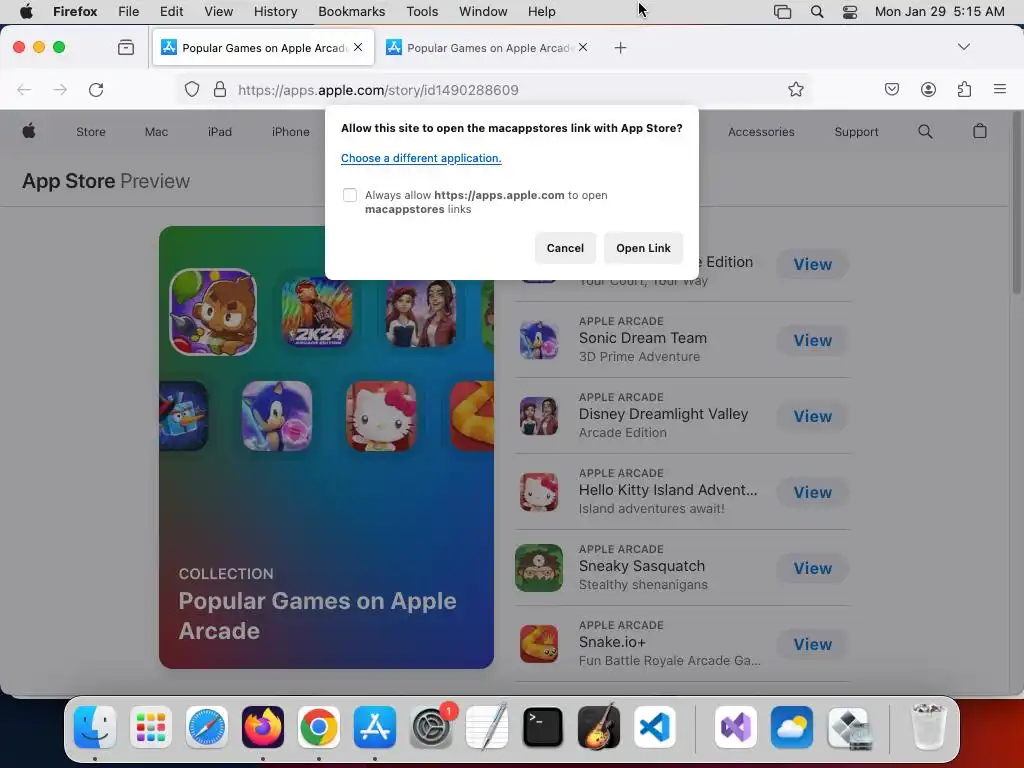
Task: Click iPad in Apple navigation
Action: point(220,132)
